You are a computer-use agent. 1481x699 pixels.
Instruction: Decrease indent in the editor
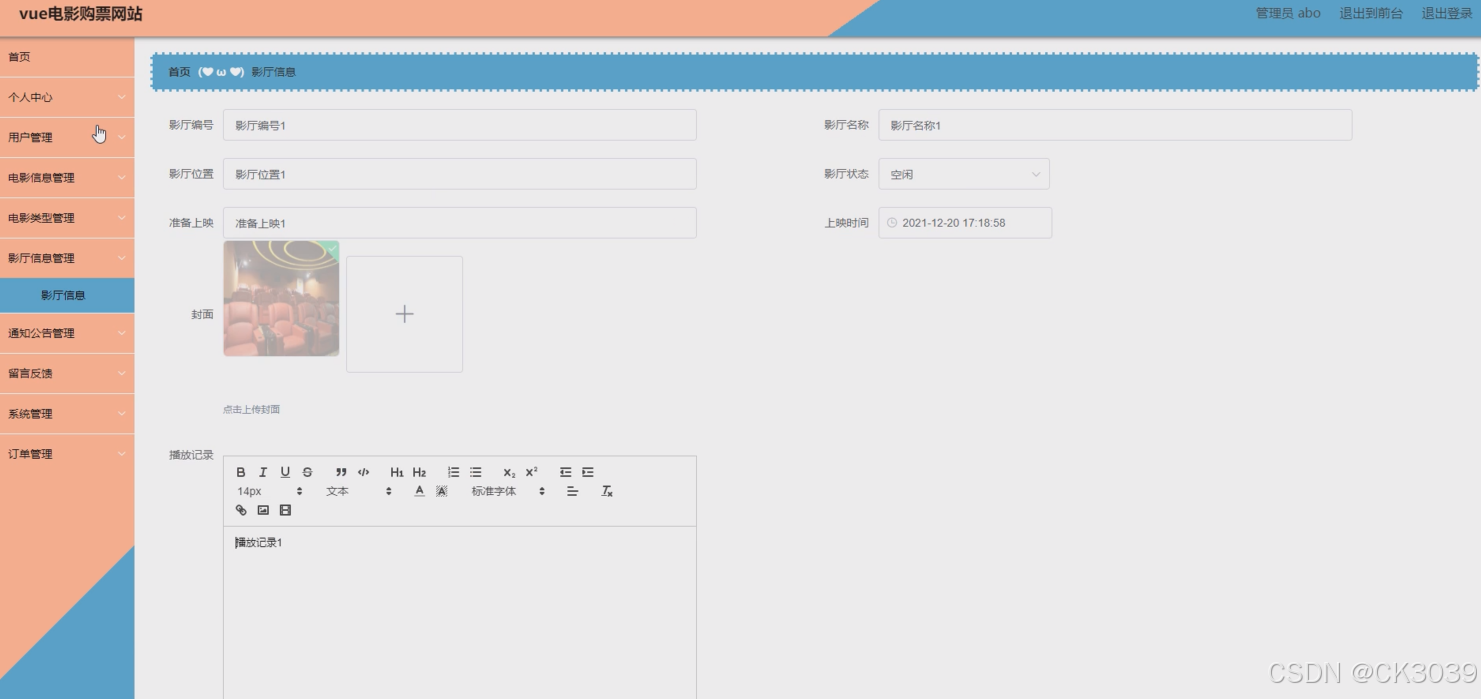(565, 472)
